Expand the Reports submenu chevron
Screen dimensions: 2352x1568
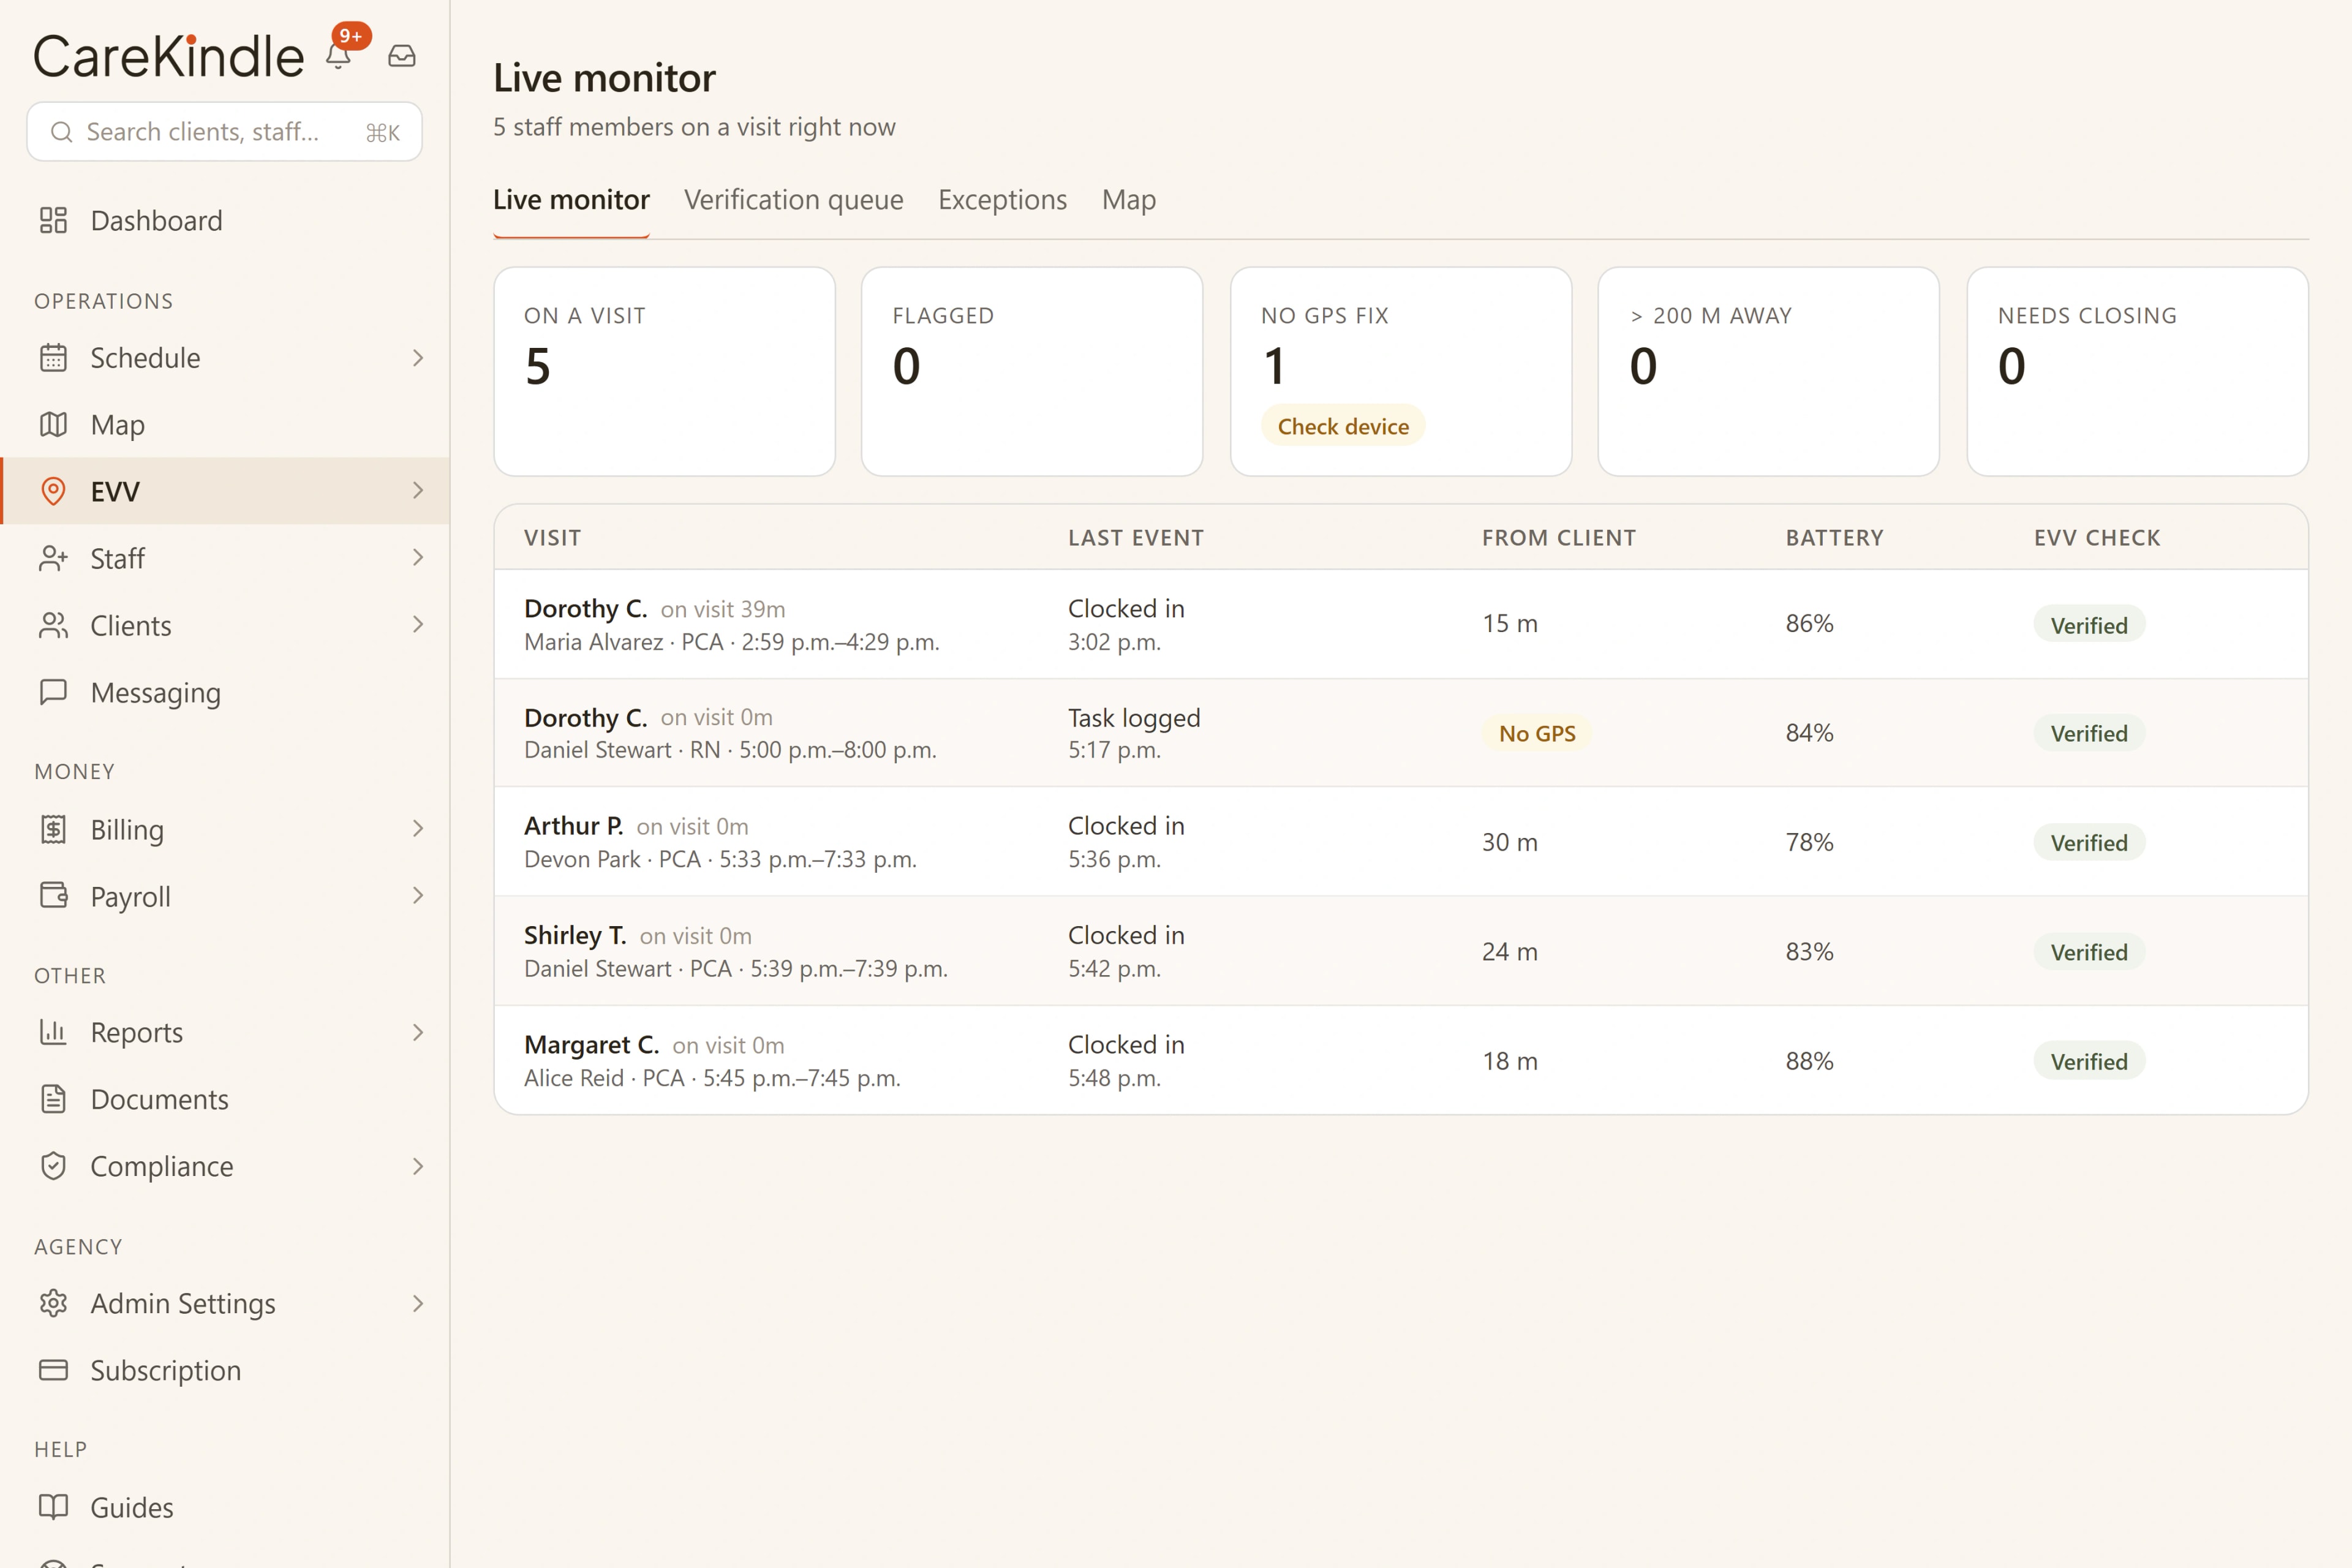coord(418,1032)
